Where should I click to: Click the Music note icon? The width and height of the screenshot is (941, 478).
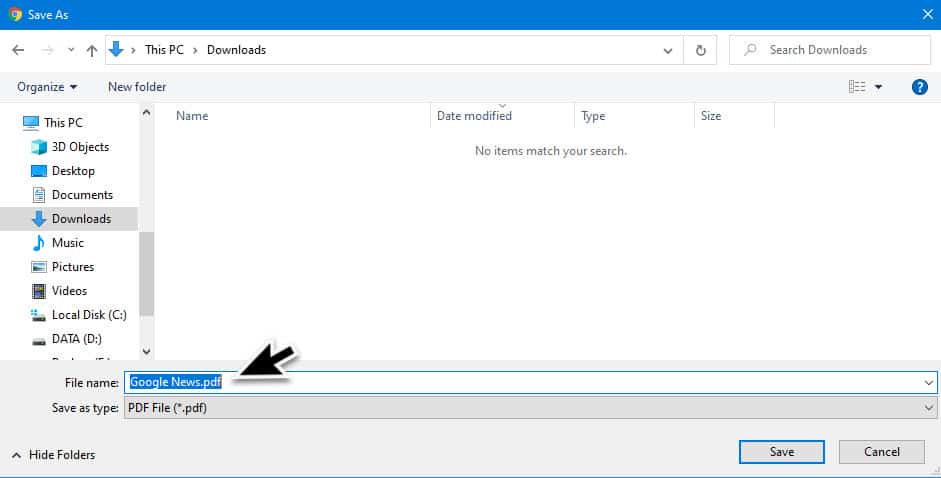39,243
